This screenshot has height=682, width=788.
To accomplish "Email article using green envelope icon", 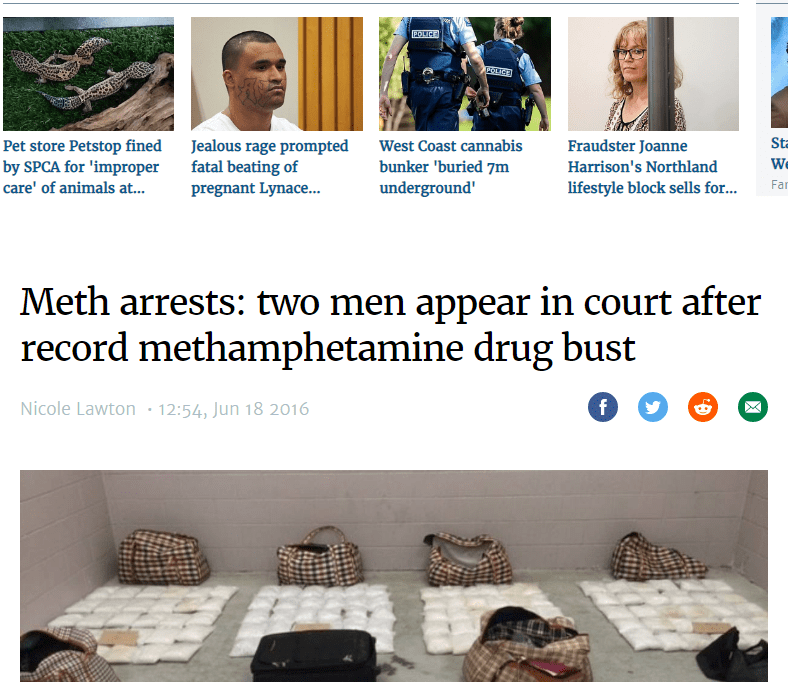I will (752, 407).
